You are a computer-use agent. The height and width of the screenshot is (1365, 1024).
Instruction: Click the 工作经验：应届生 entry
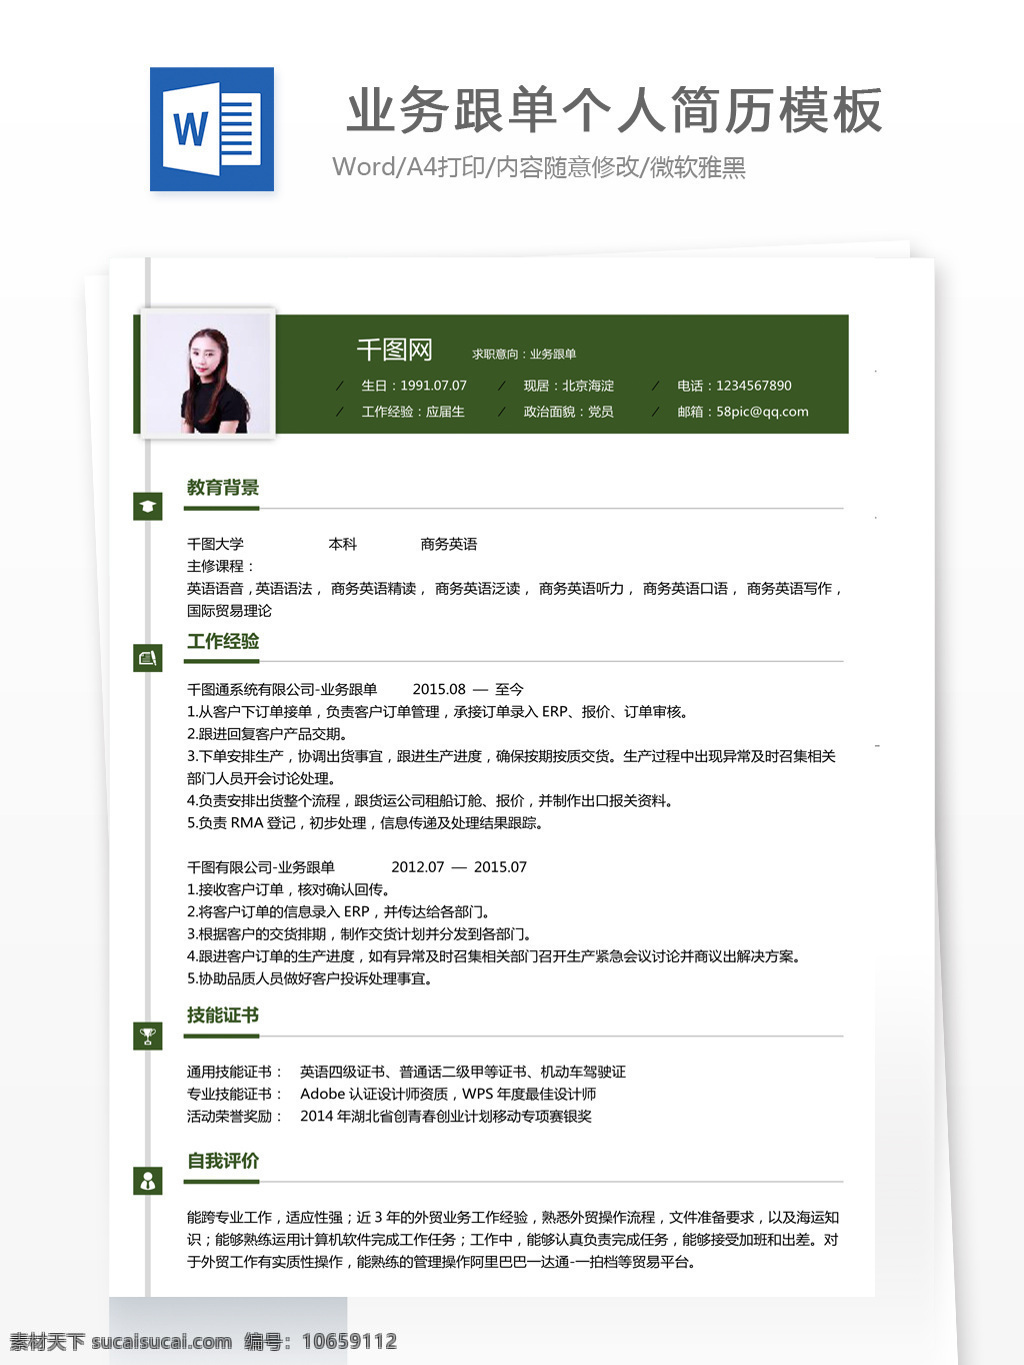(413, 411)
